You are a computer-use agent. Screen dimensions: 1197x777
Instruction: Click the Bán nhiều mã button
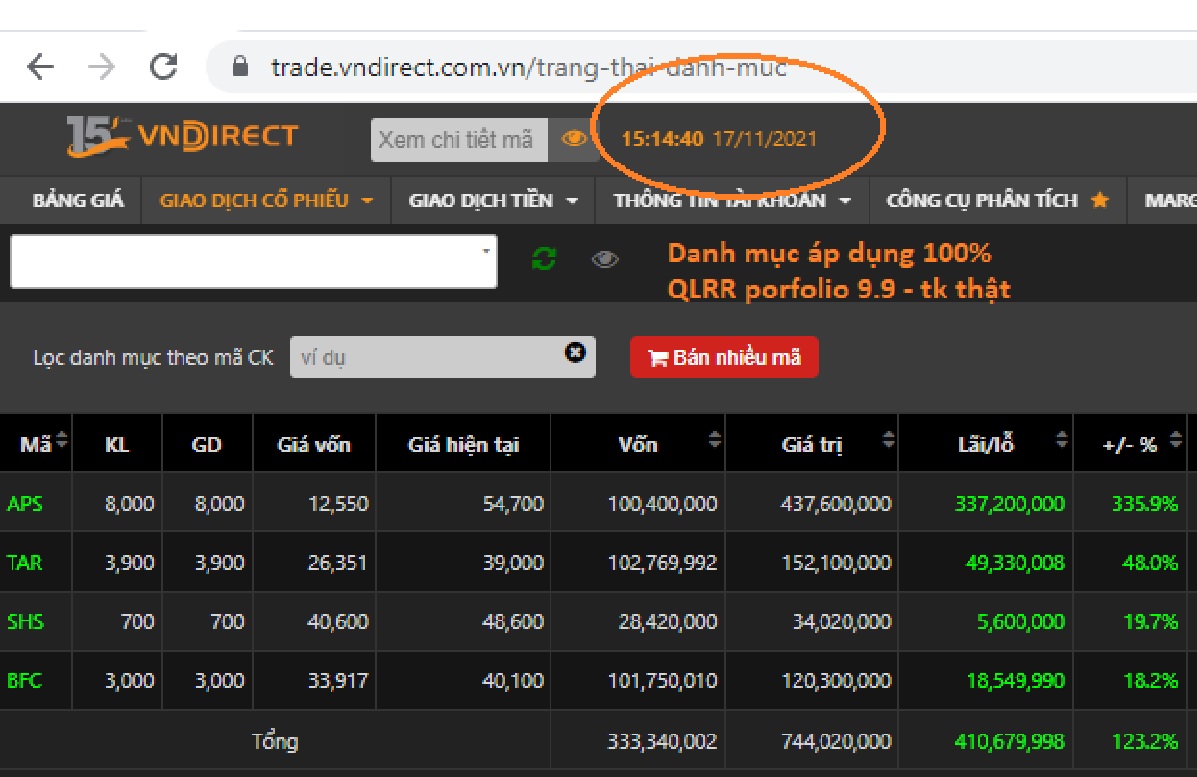coord(724,358)
